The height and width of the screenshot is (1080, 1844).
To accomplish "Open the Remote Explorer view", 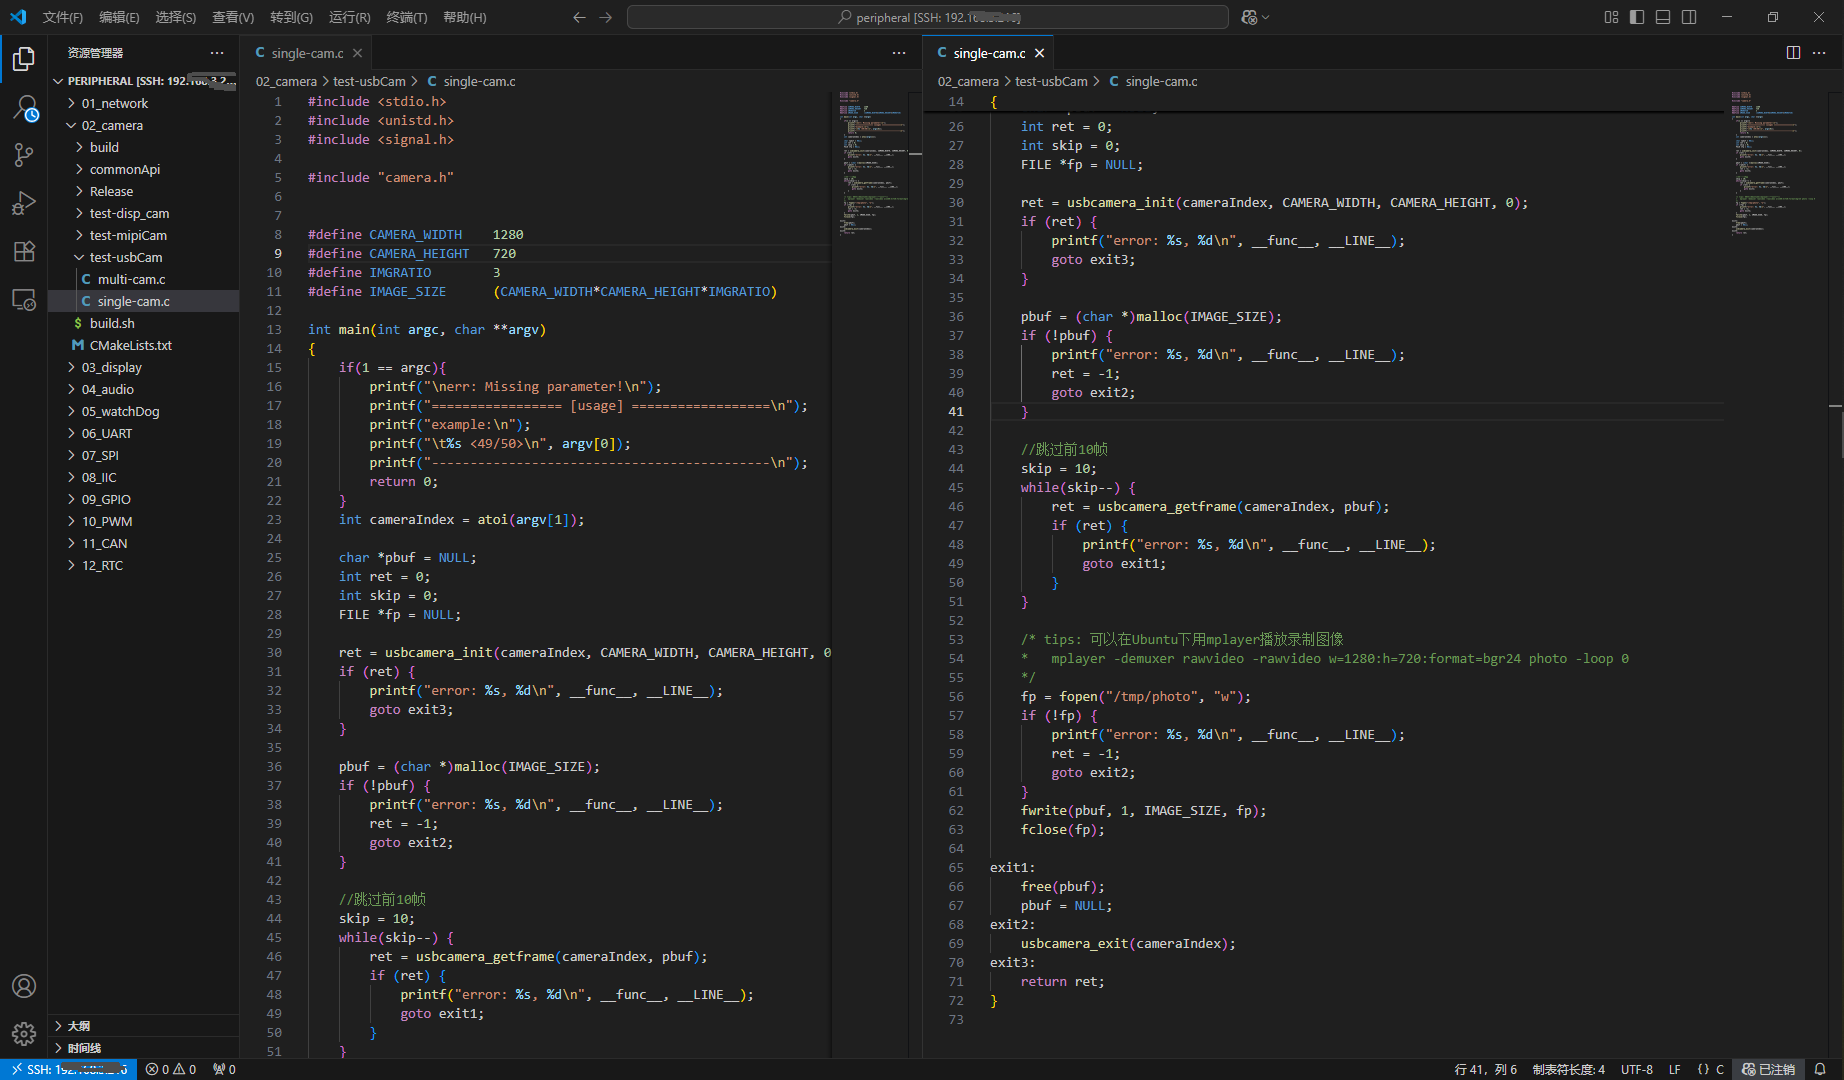I will [x=24, y=299].
